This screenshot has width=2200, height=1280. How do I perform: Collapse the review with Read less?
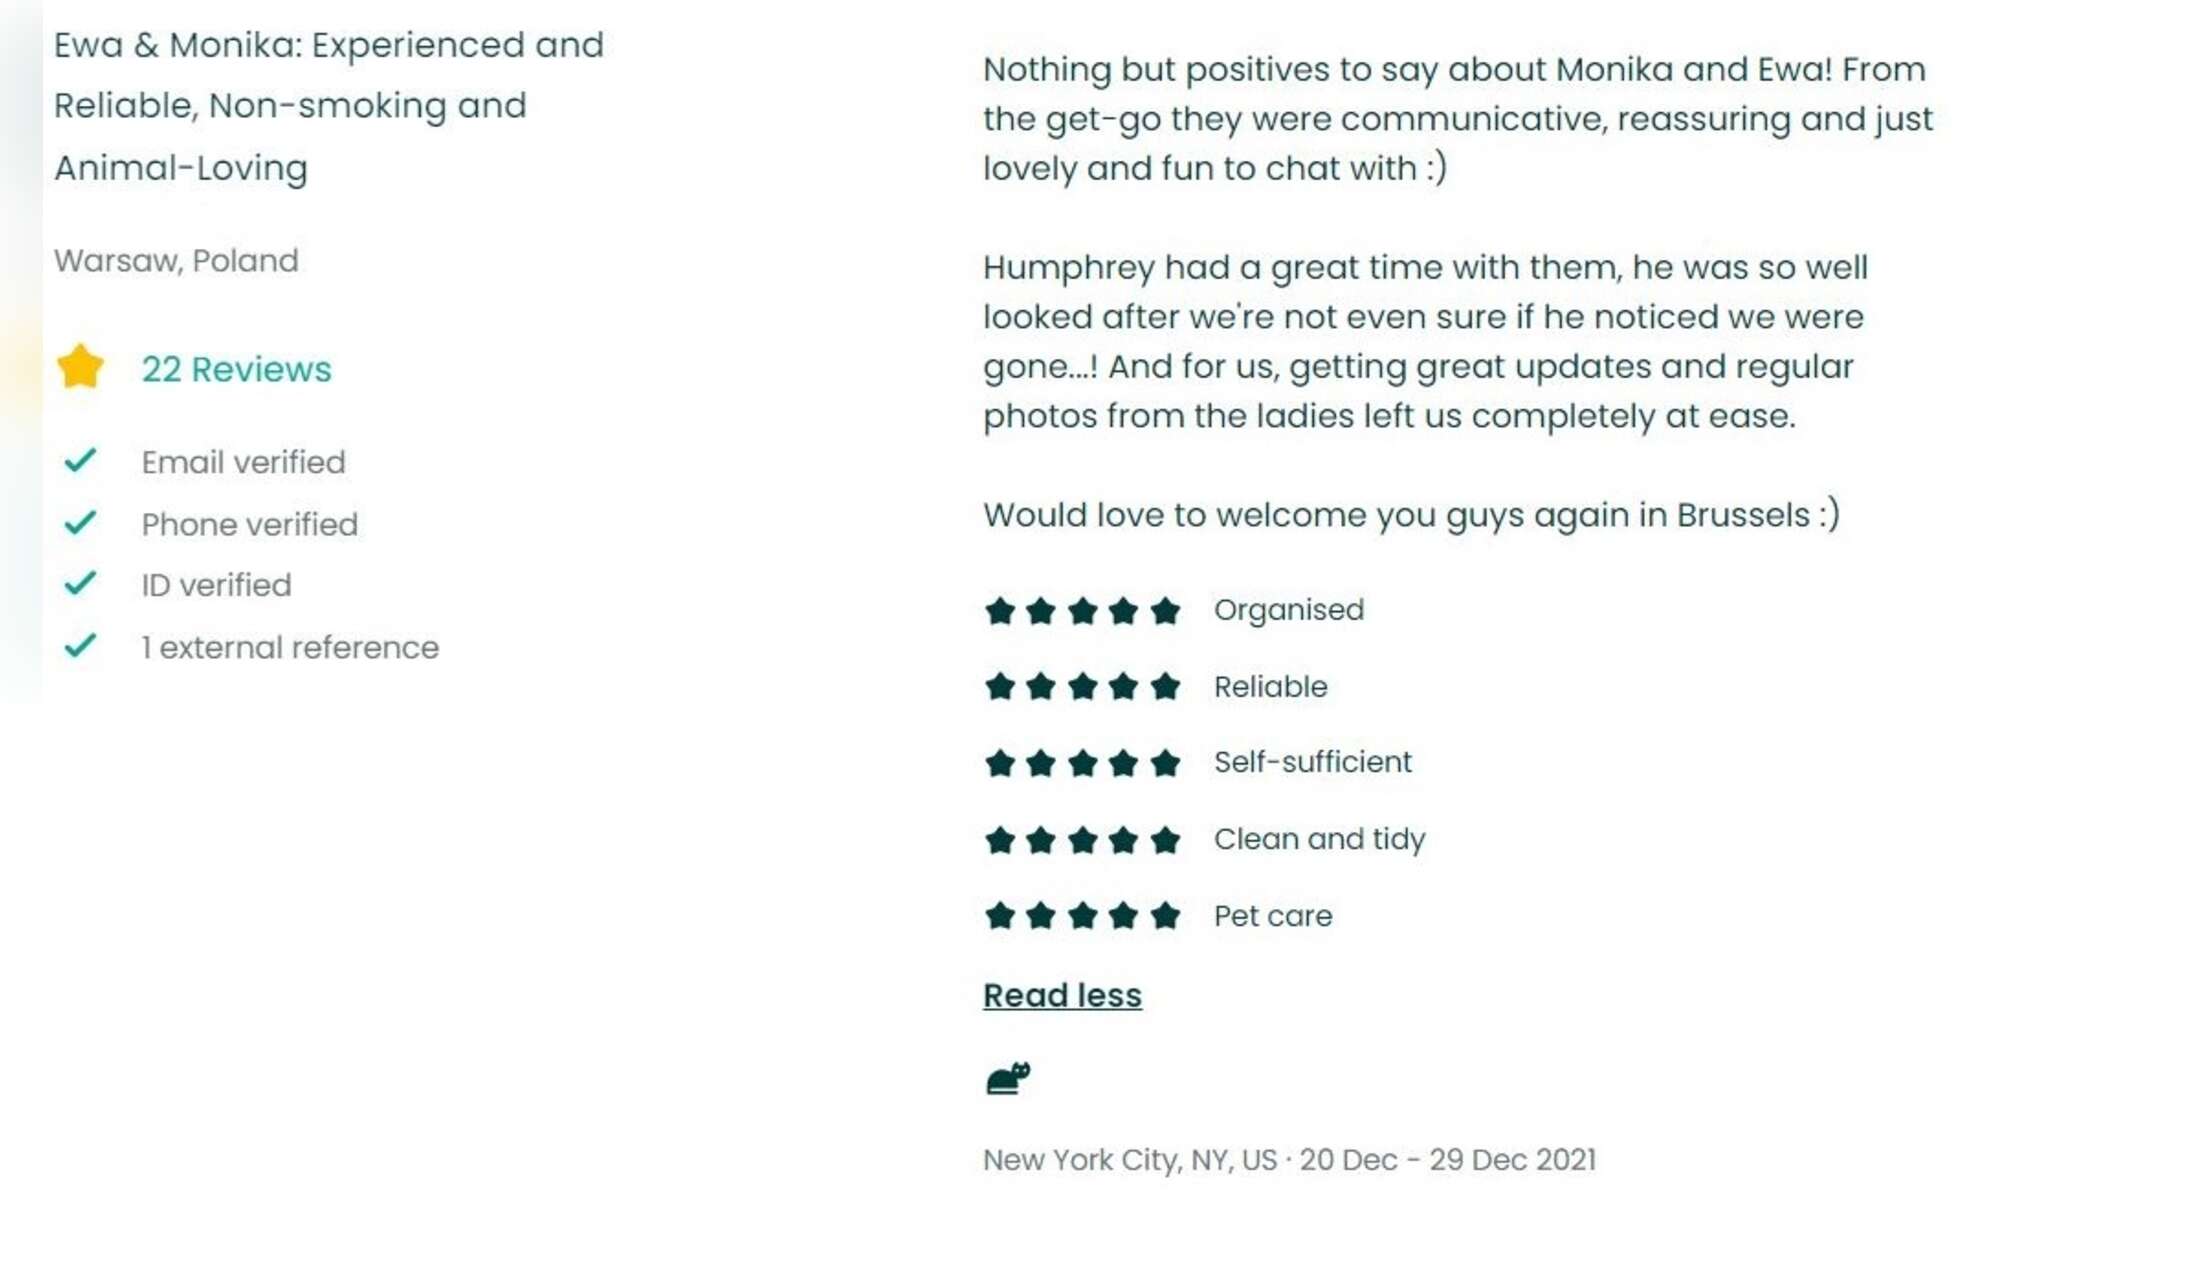coord(1062,995)
